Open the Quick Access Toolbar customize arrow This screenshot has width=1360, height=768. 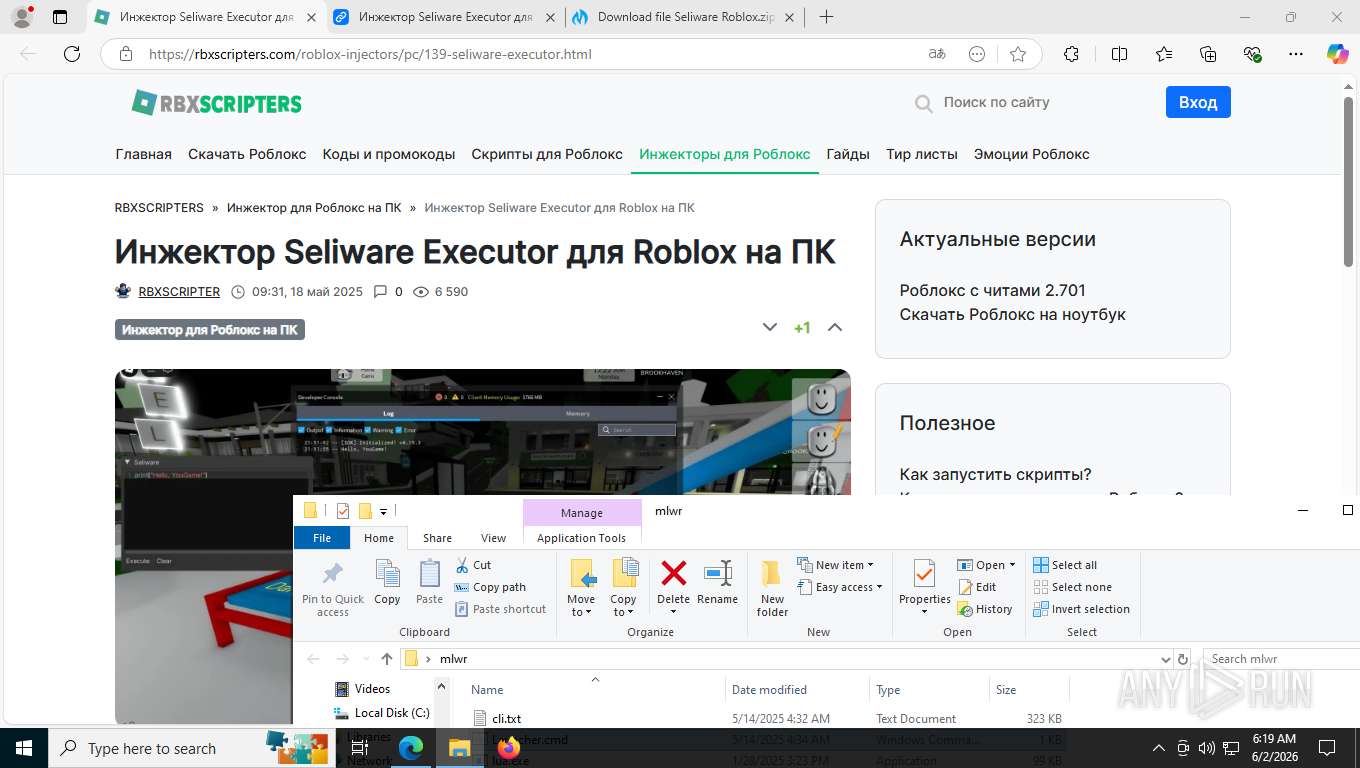(x=383, y=511)
